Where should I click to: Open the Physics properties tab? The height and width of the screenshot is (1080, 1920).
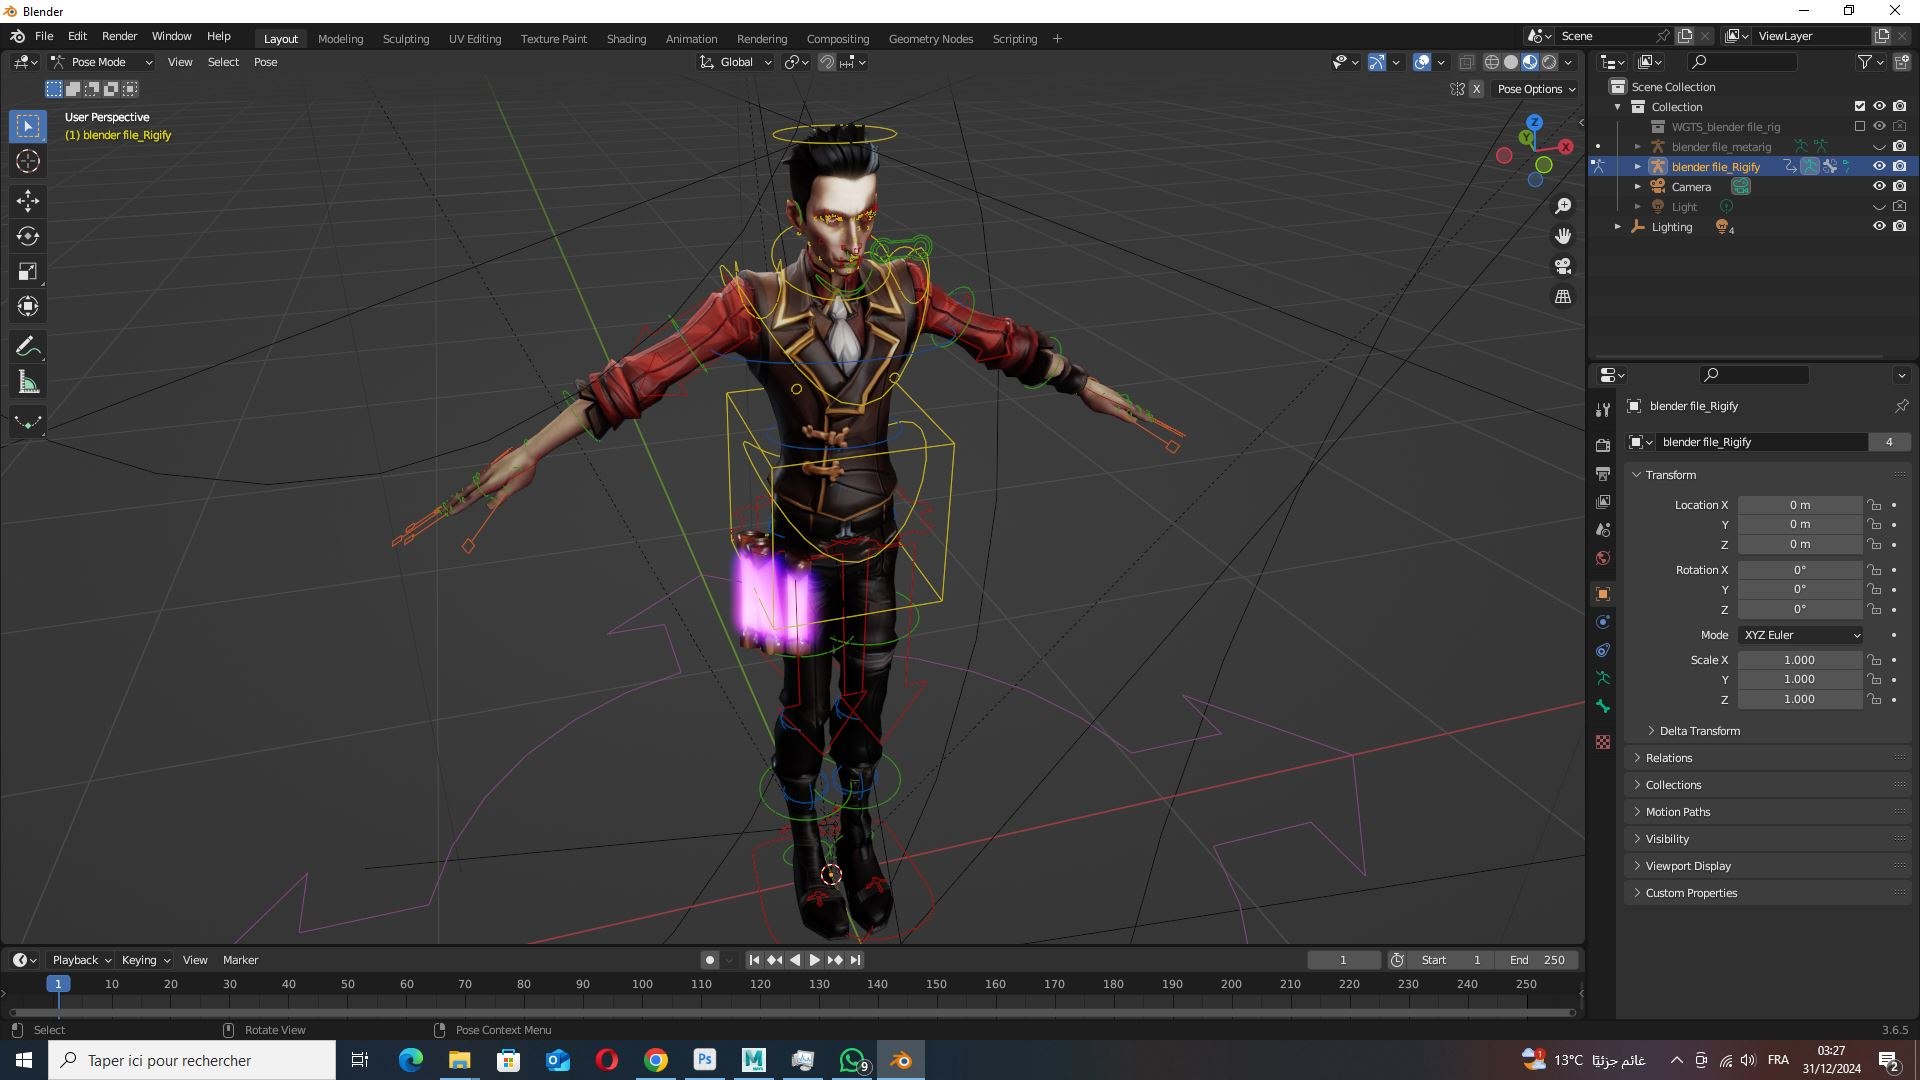[1603, 622]
